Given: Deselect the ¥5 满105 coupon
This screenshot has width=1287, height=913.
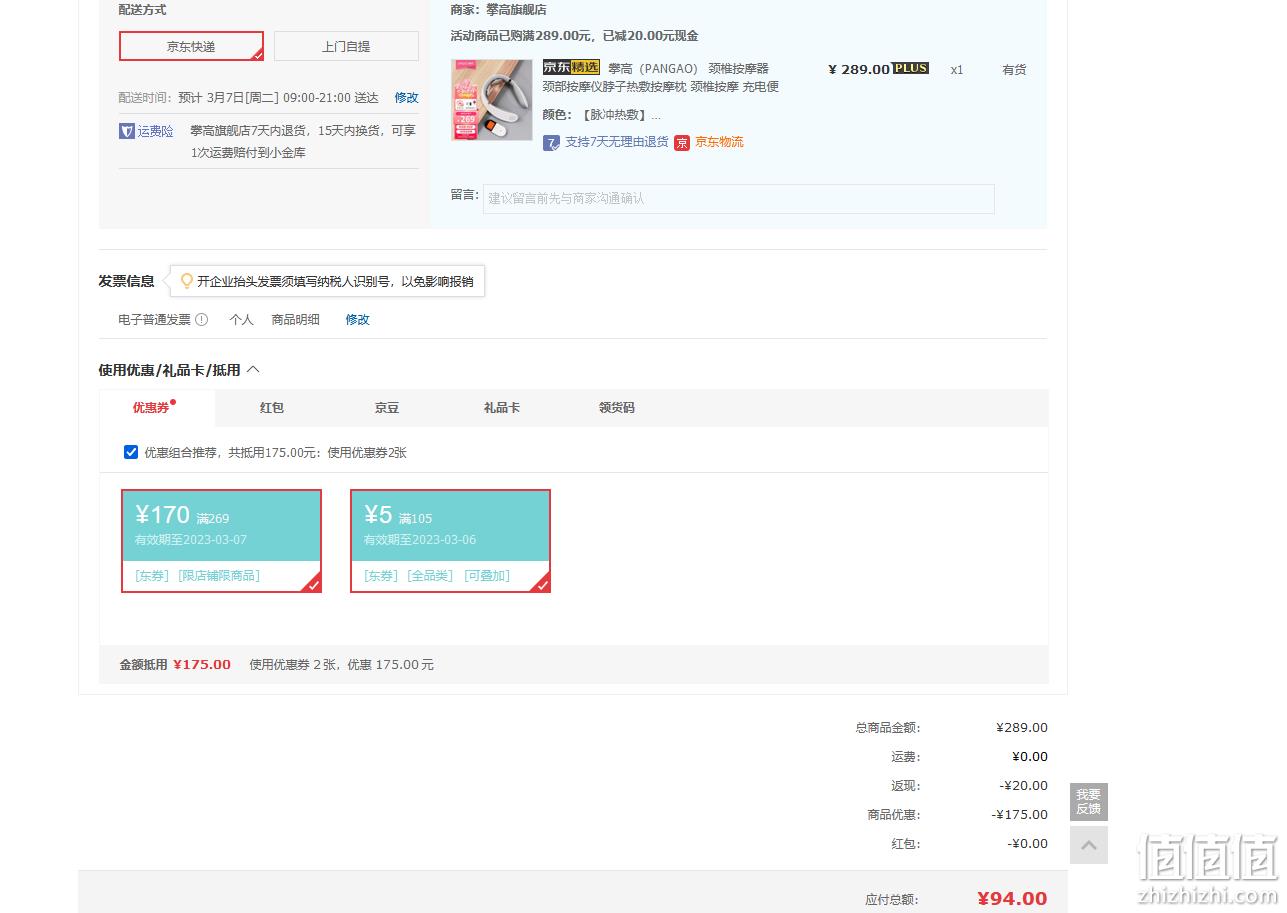Looking at the screenshot, I should click(x=450, y=541).
